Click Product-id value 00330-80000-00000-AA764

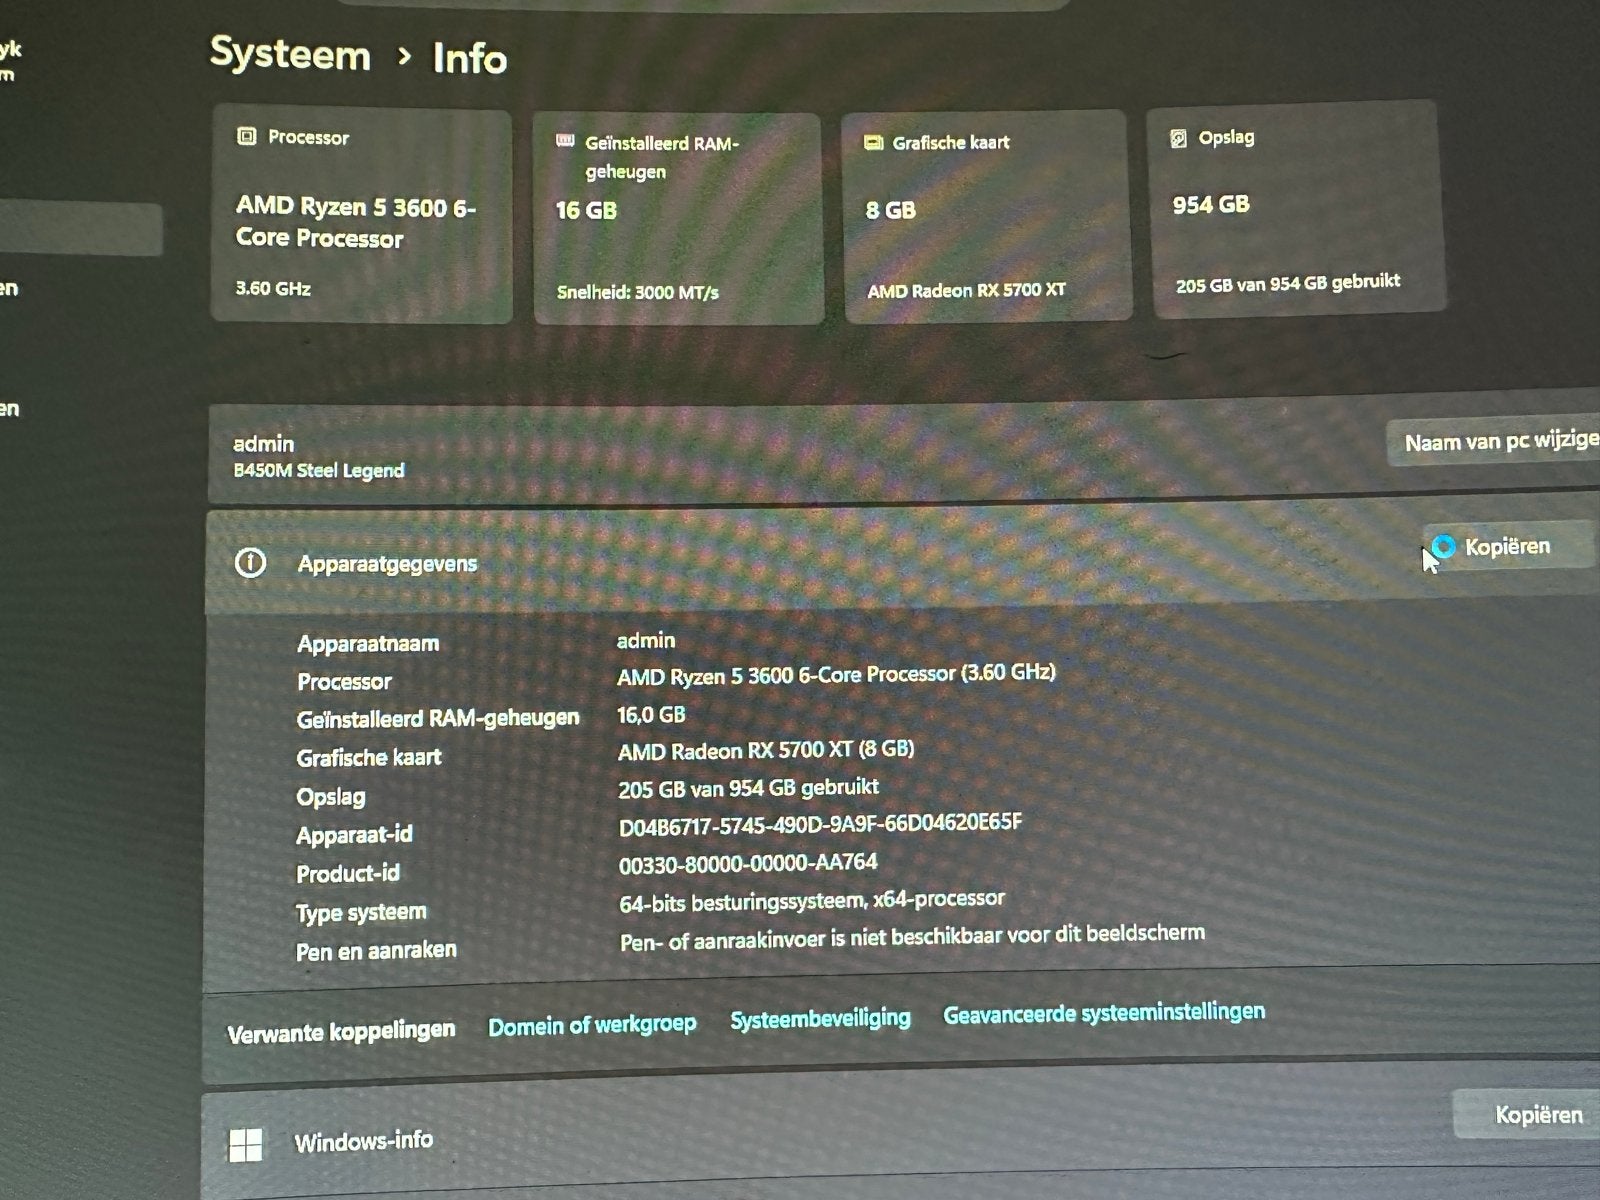pyautogui.click(x=748, y=863)
